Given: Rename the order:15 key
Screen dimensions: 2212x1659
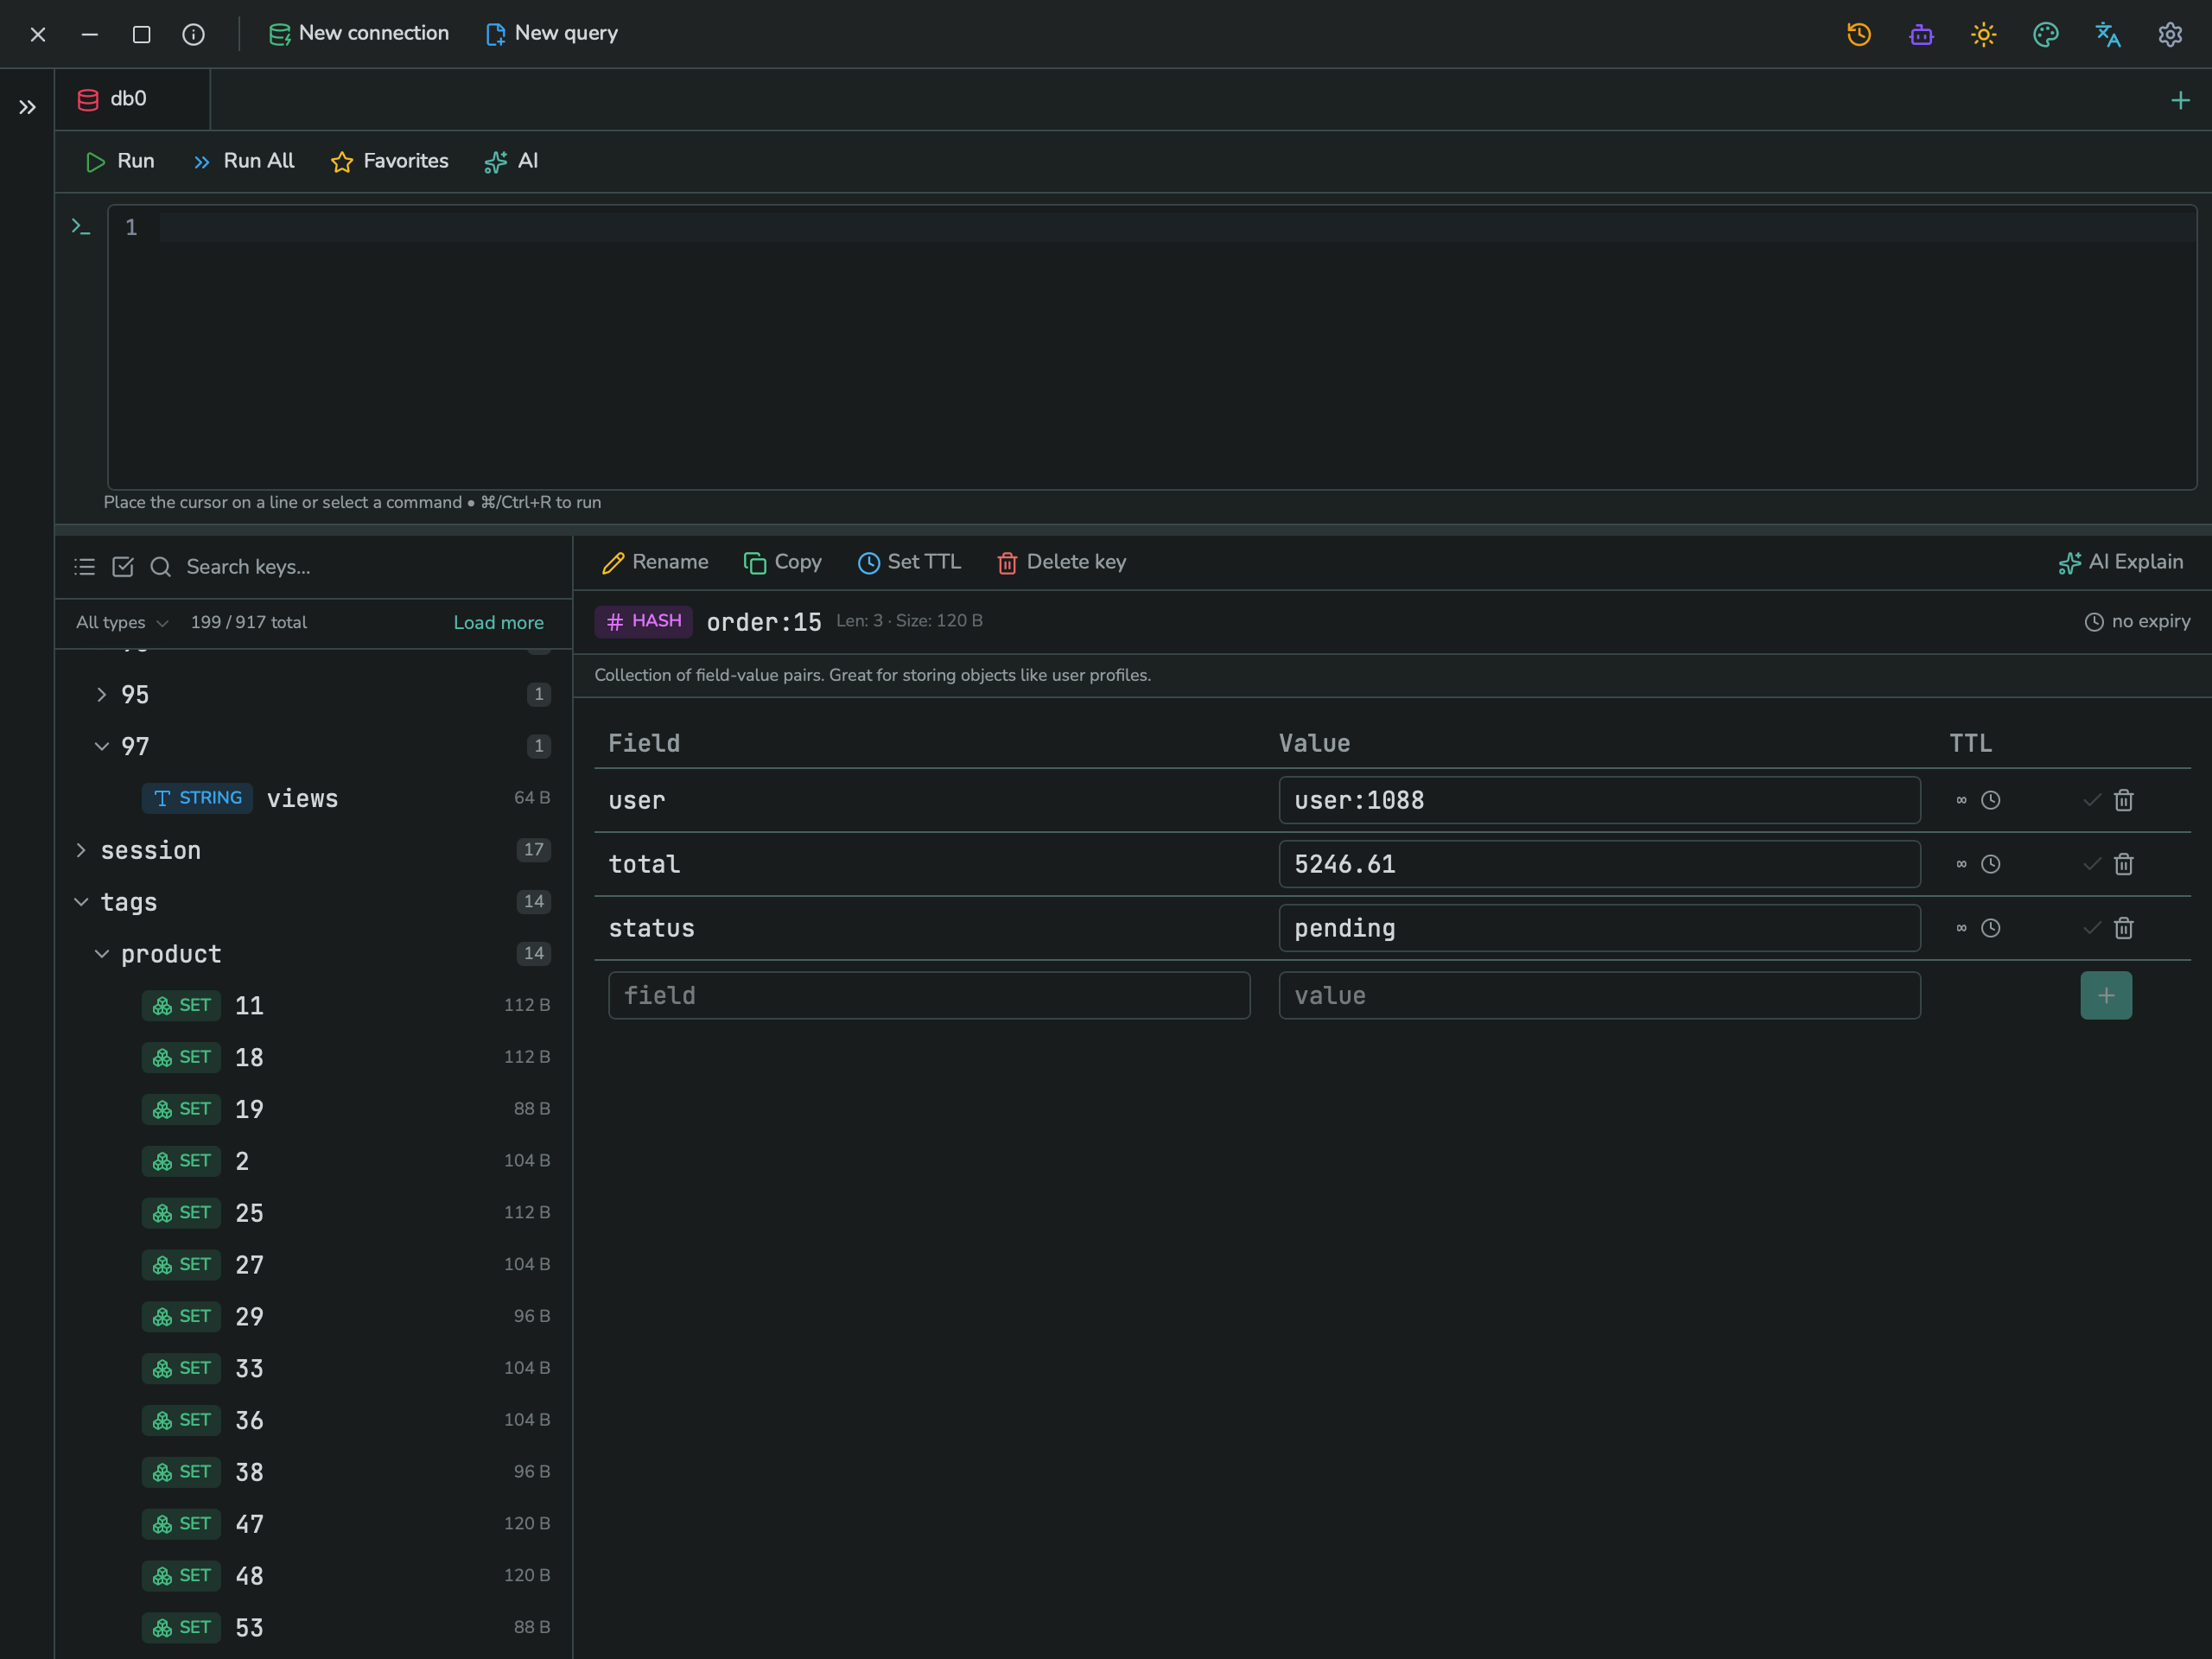Looking at the screenshot, I should [655, 562].
